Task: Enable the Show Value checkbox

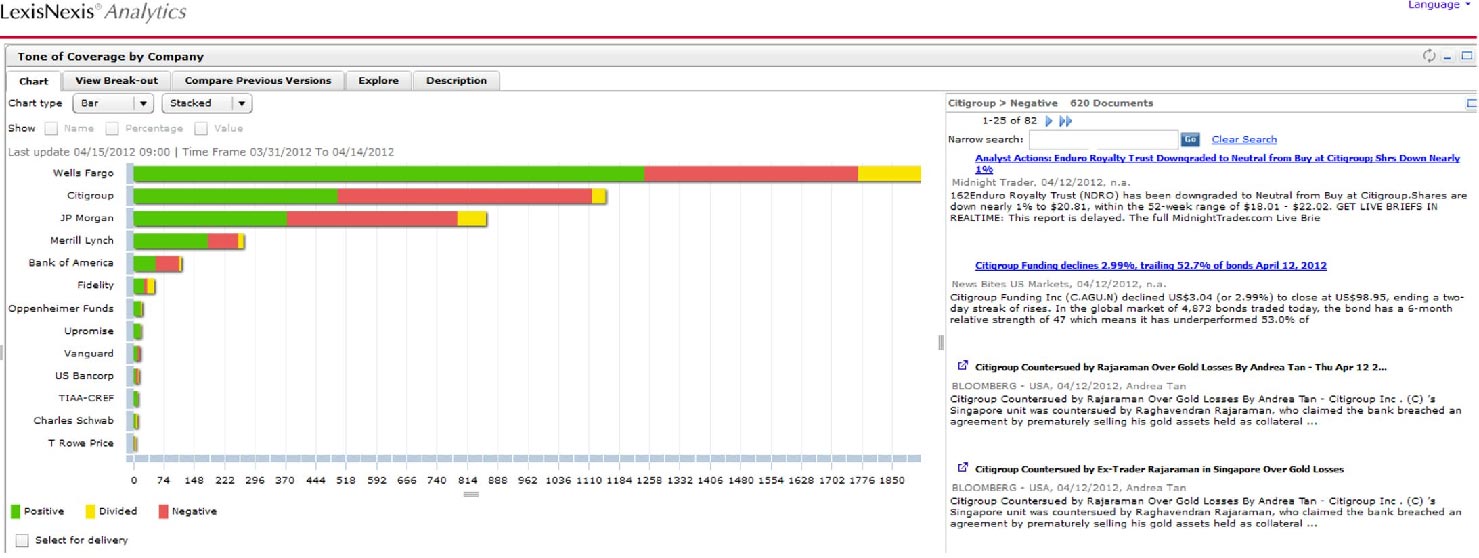Action: pos(201,129)
